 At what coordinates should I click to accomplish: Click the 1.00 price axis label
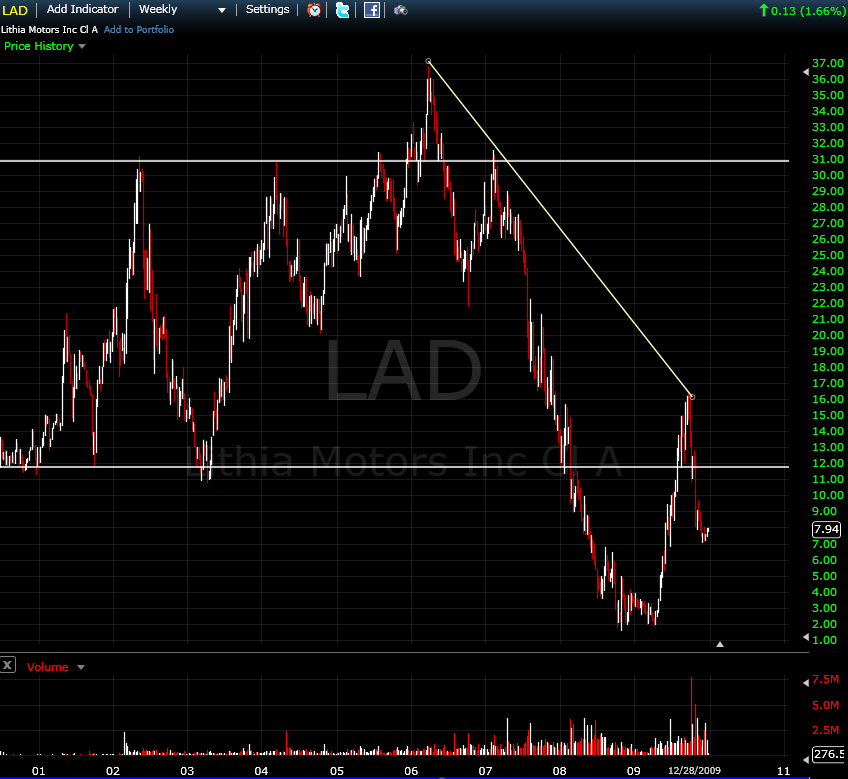tap(824, 640)
